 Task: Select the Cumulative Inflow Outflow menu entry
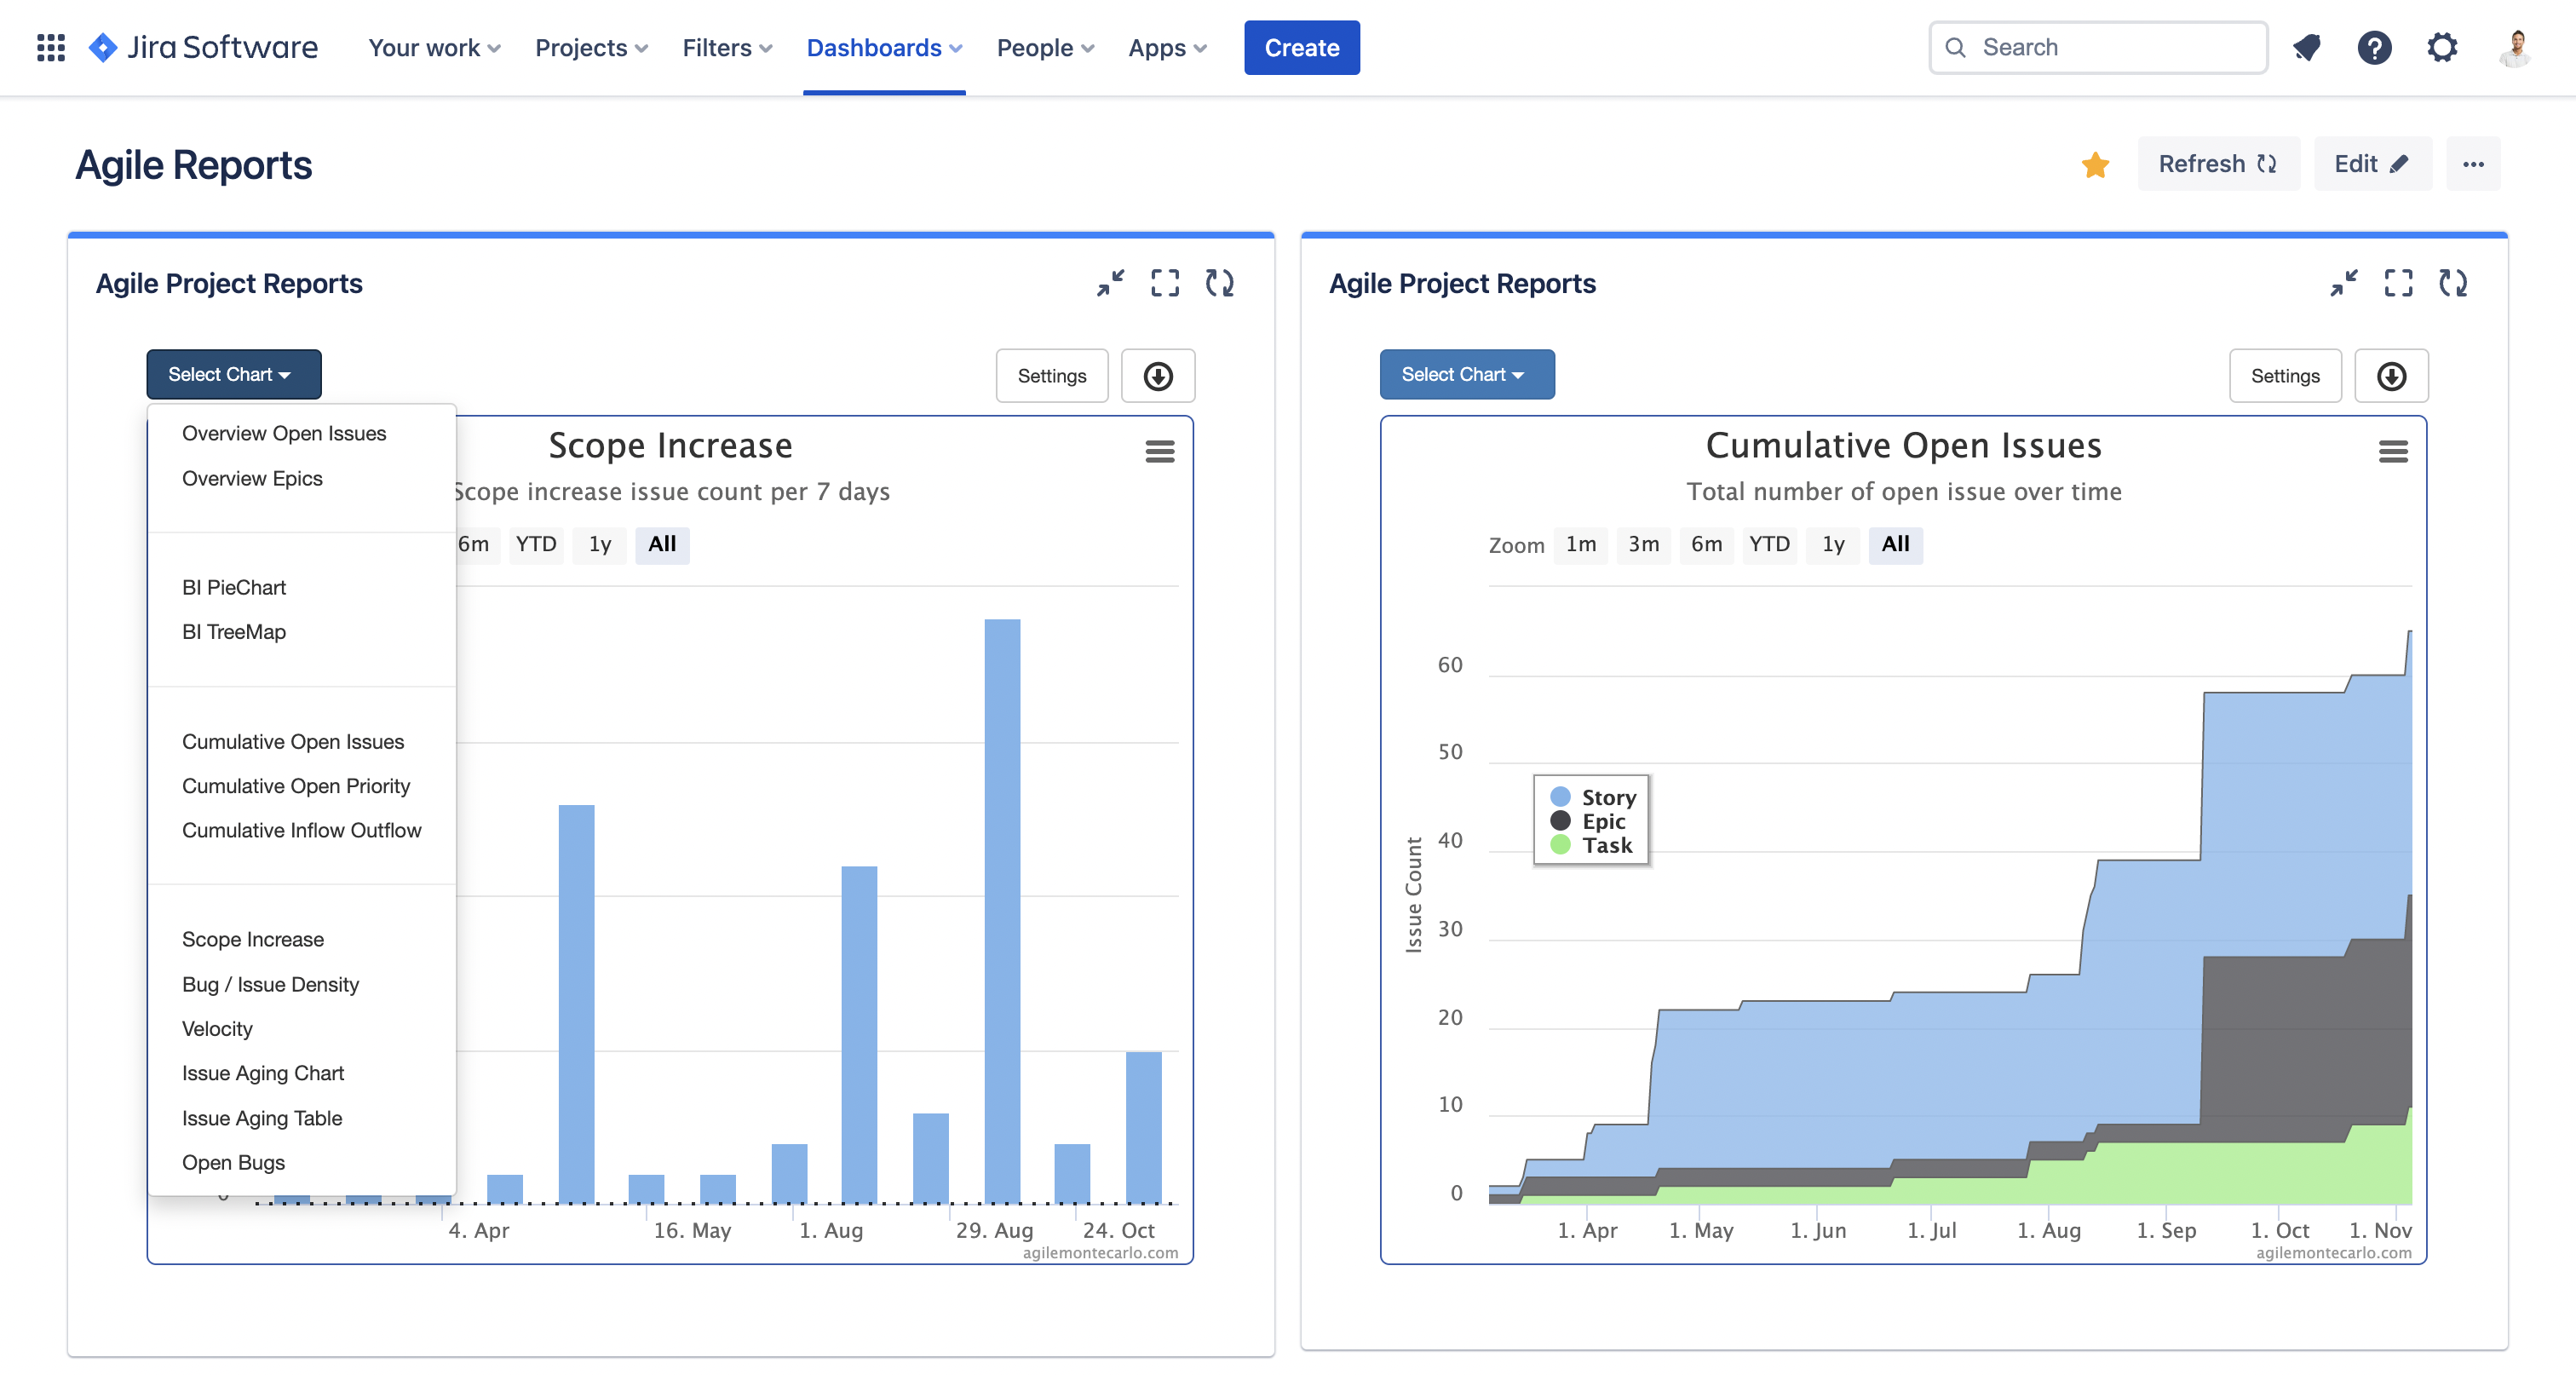(x=301, y=830)
